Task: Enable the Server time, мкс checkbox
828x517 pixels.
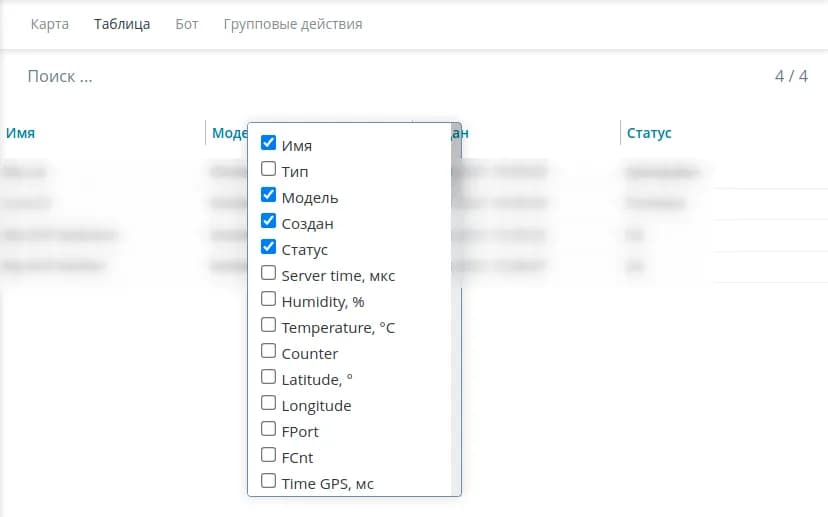Action: pyautogui.click(x=268, y=273)
